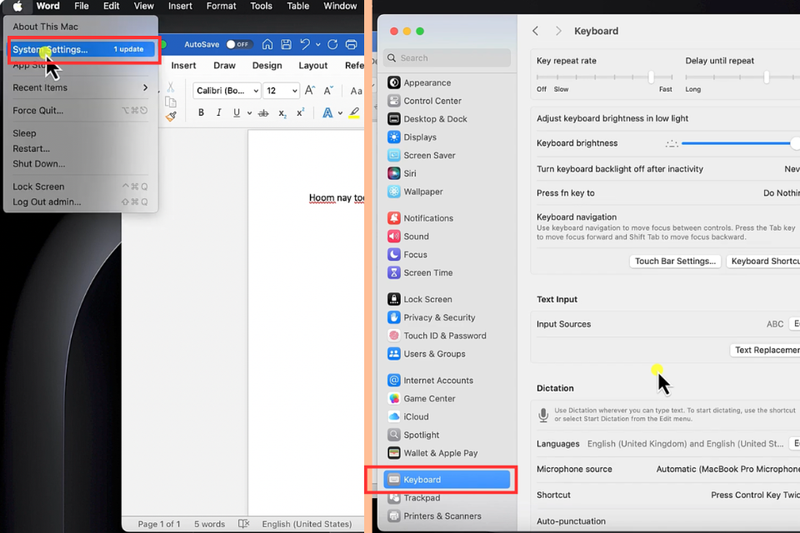Image resolution: width=800 pixels, height=533 pixels.
Task: Choose Force Quit from Apple menu
Action: (x=80, y=111)
